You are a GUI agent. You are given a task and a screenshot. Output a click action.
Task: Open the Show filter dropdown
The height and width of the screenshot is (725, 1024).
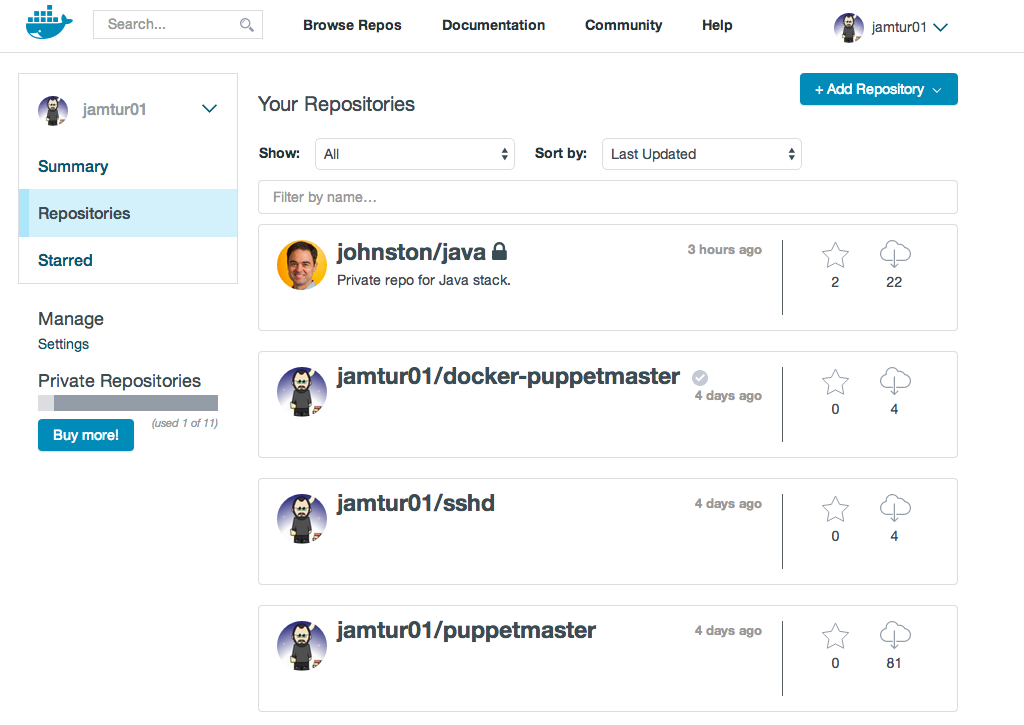tap(415, 154)
